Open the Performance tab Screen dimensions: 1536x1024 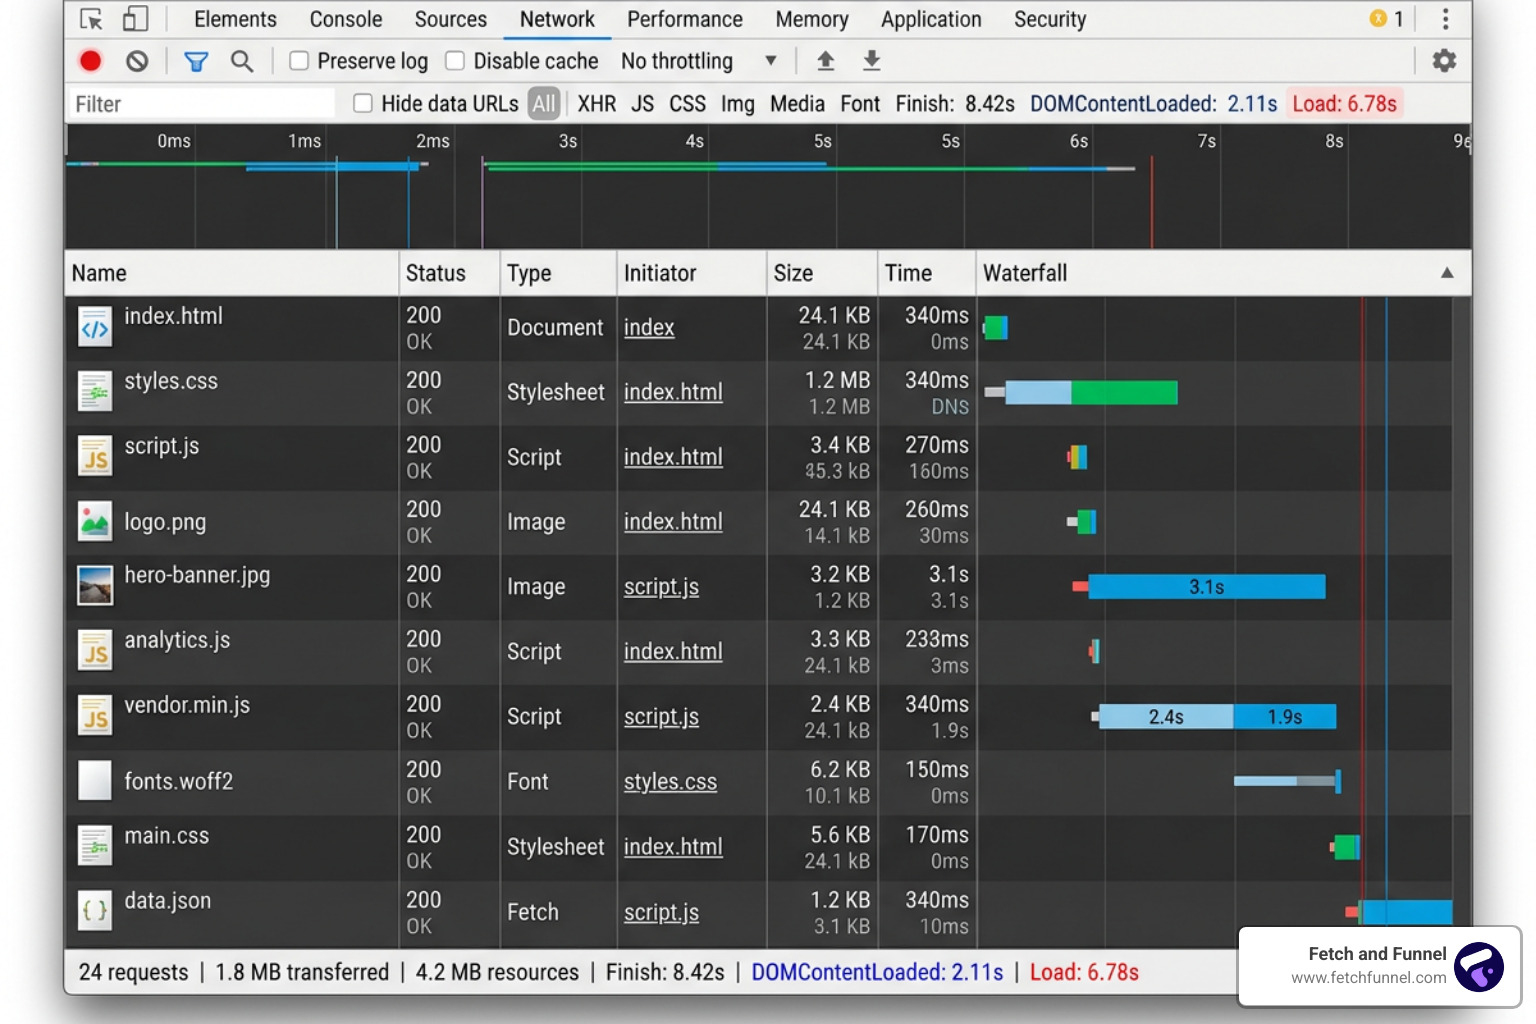tap(685, 19)
